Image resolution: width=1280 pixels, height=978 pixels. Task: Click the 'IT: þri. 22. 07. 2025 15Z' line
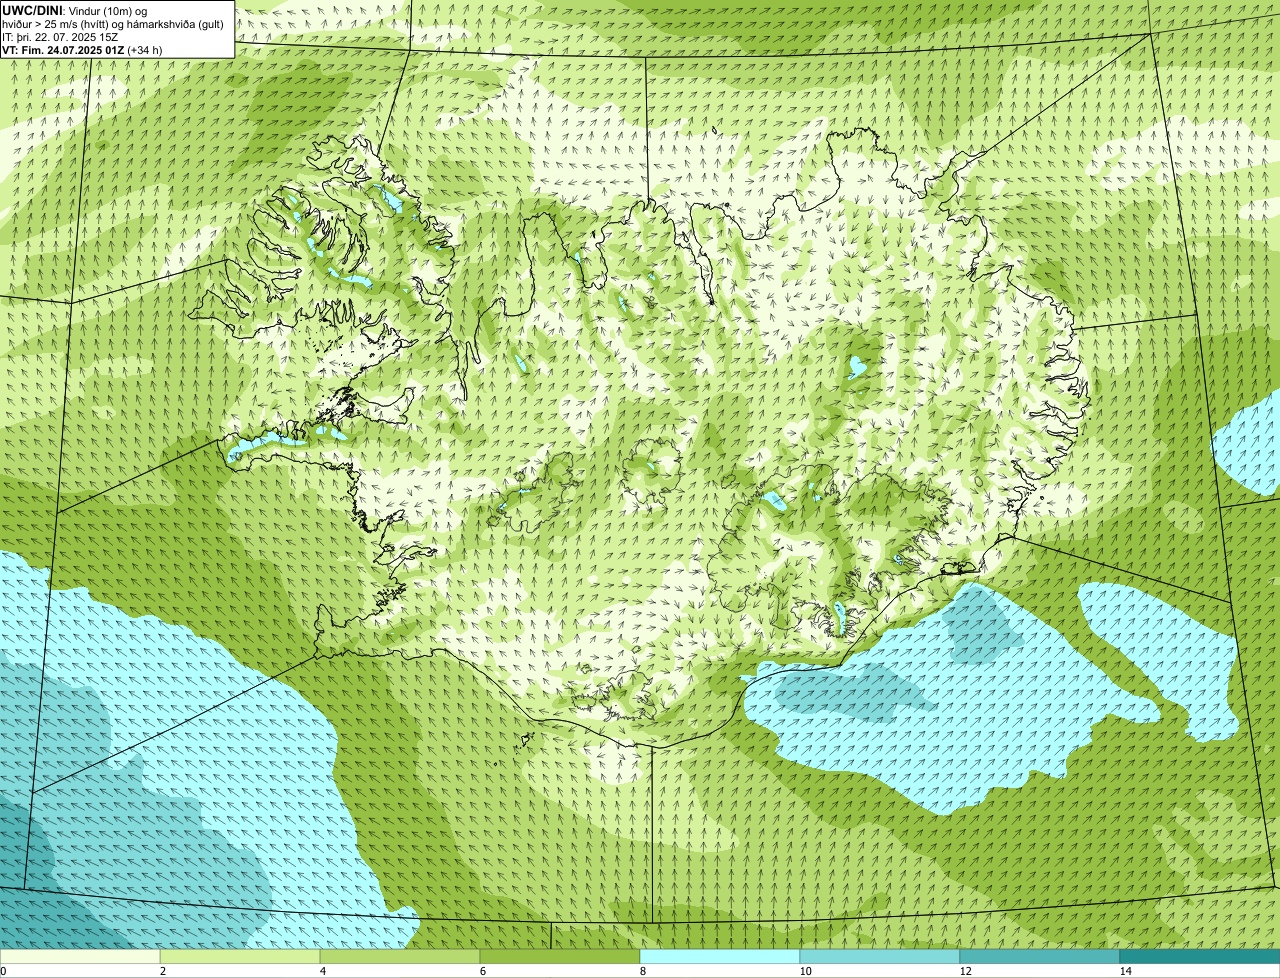[x=60, y=37]
